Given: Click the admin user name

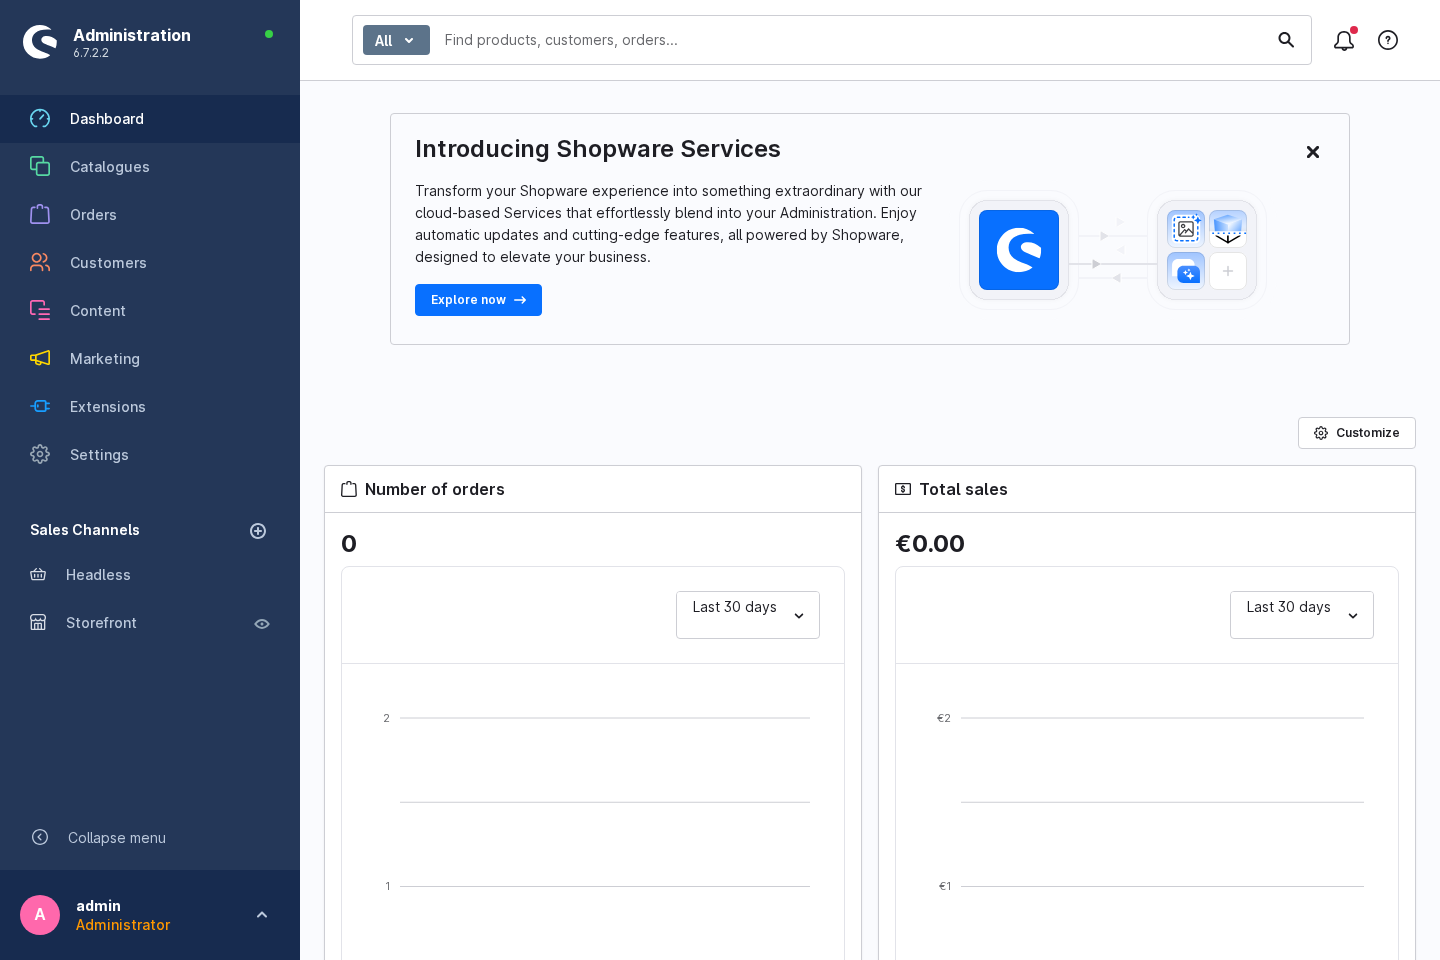Looking at the screenshot, I should (98, 906).
